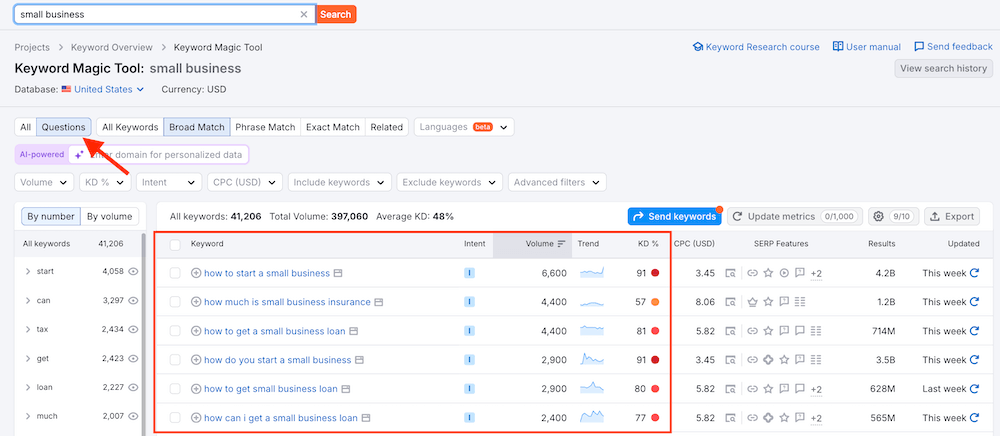Click the refresh icon in the 'Last week' row
Screen dimensions: 1000x436
coord(974,389)
